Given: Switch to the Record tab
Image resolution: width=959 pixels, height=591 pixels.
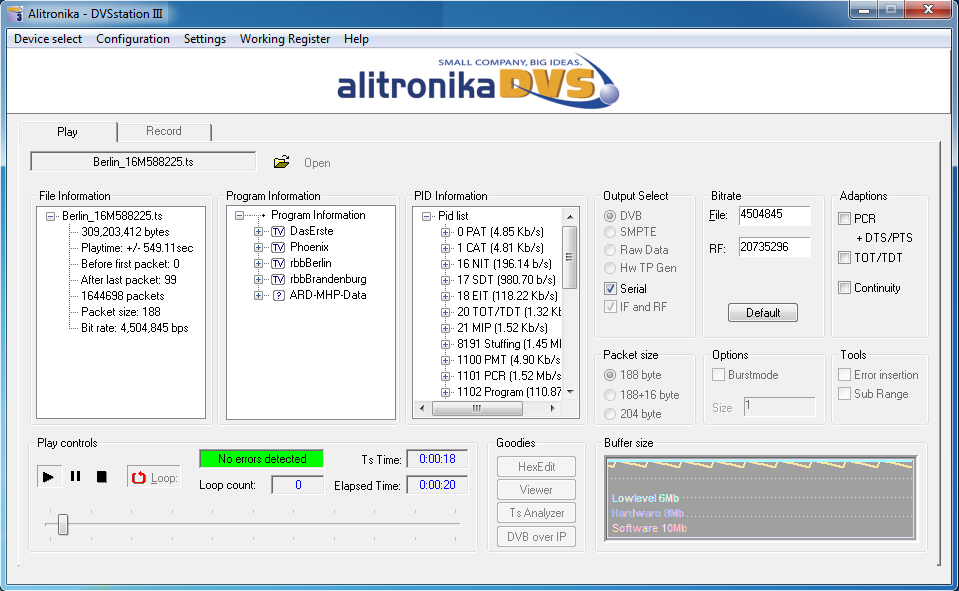Looking at the screenshot, I should pyautogui.click(x=164, y=131).
